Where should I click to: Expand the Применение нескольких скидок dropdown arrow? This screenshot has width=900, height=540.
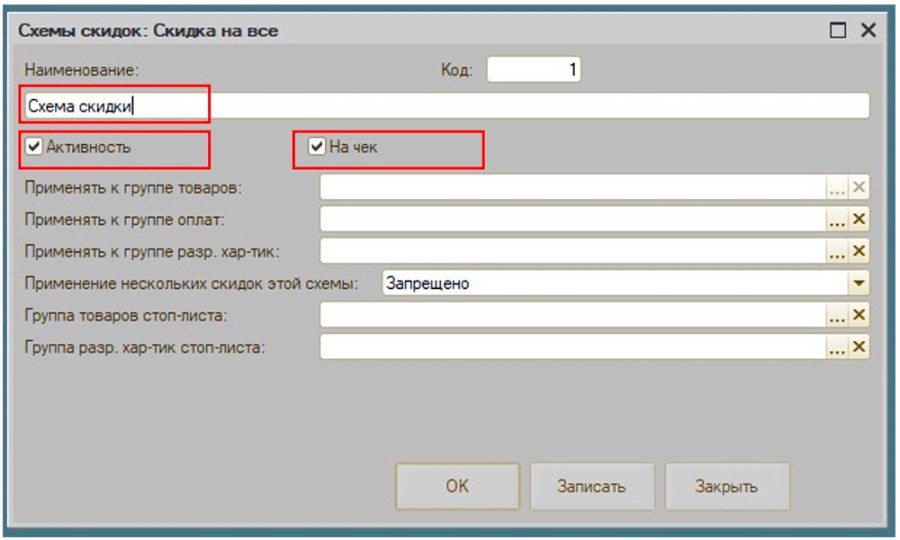(x=859, y=283)
